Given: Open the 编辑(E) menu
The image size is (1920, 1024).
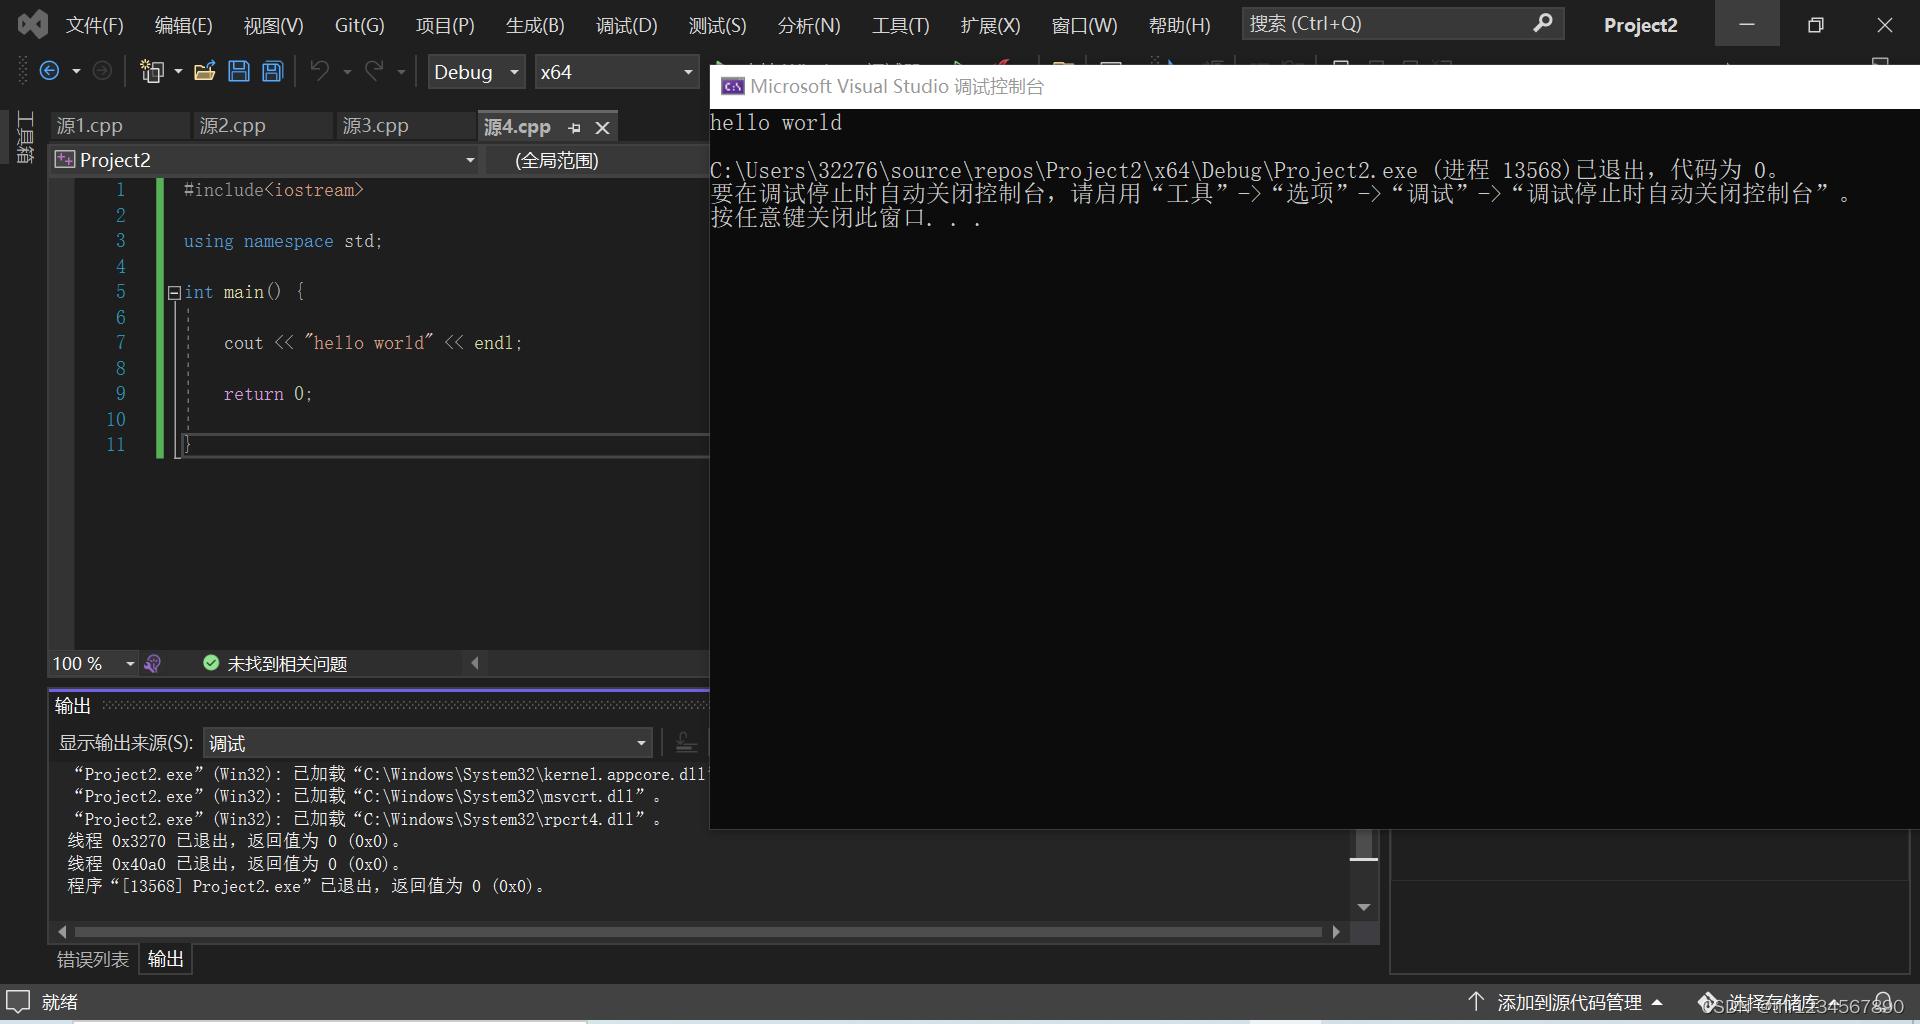Looking at the screenshot, I should click(x=184, y=25).
